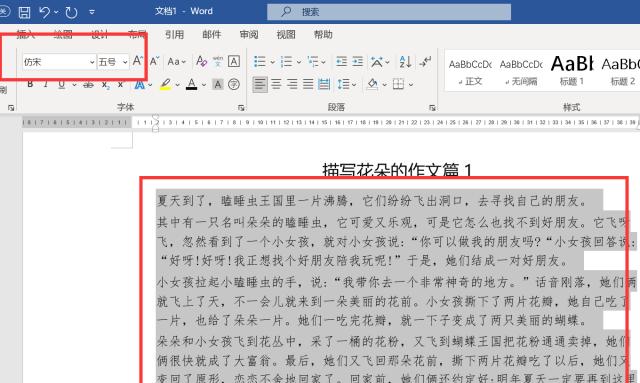Toggle strikethrough formatting
This screenshot has height=383, width=640.
(x=88, y=85)
